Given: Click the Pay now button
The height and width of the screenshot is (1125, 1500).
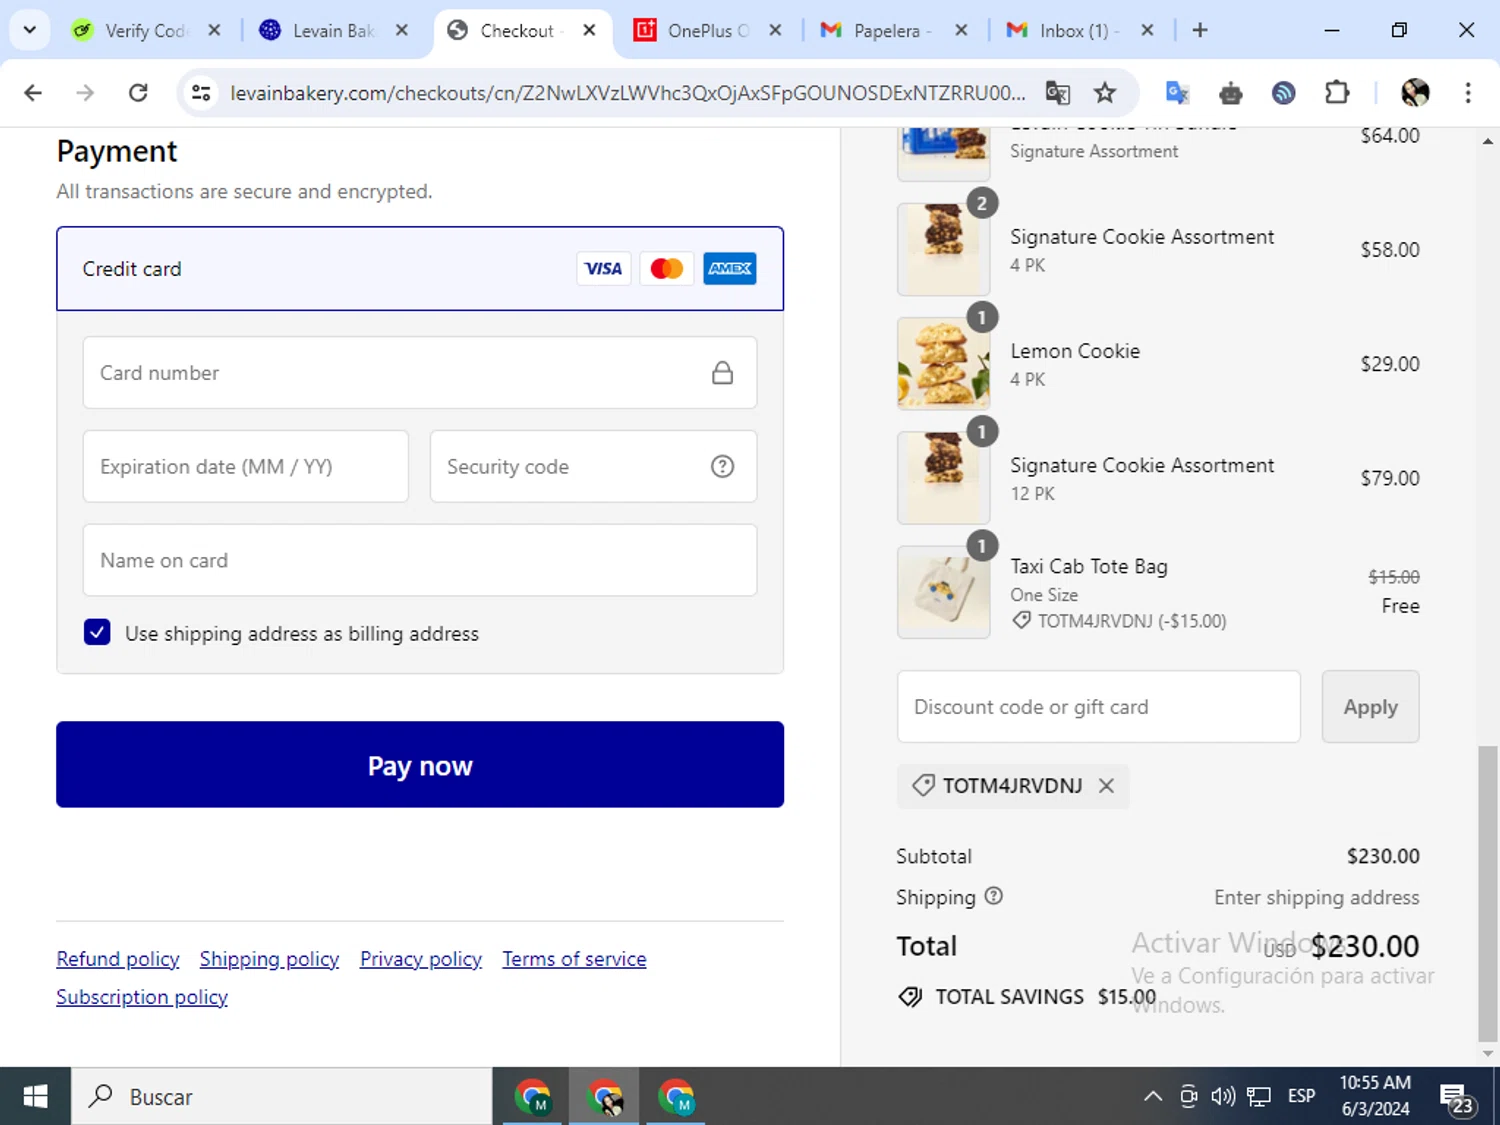Looking at the screenshot, I should [x=420, y=765].
